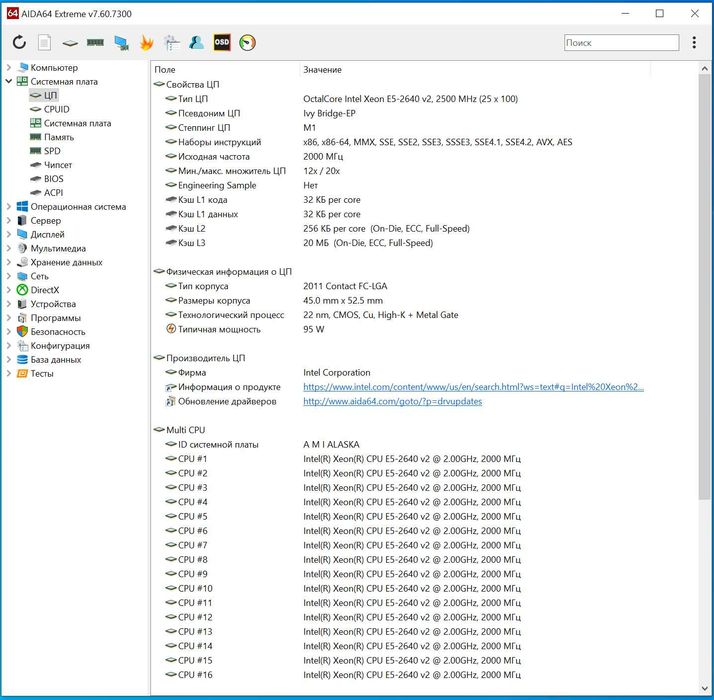Screen dimensions: 714x700
Task: Open the memory module benchmark icon
Action: [x=95, y=43]
